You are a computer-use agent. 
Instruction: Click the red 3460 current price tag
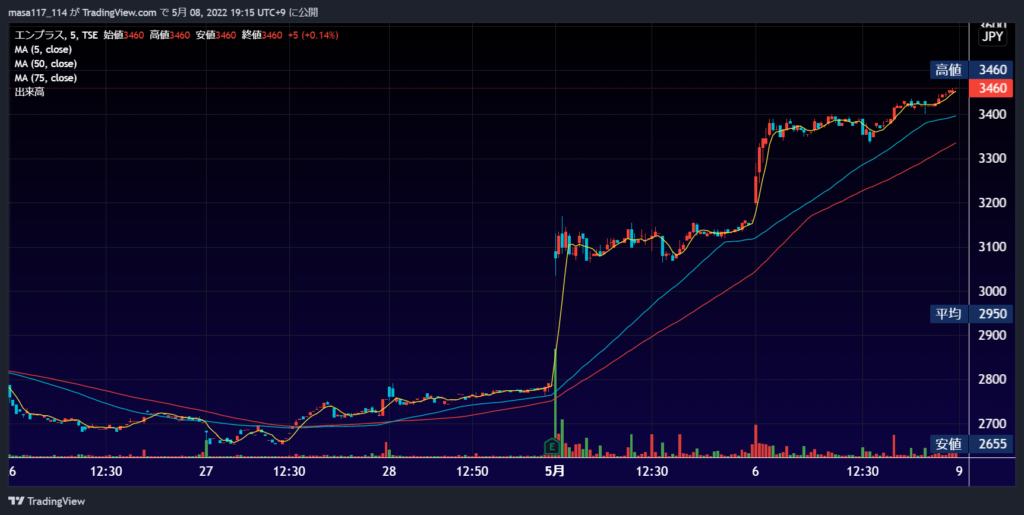coord(991,88)
